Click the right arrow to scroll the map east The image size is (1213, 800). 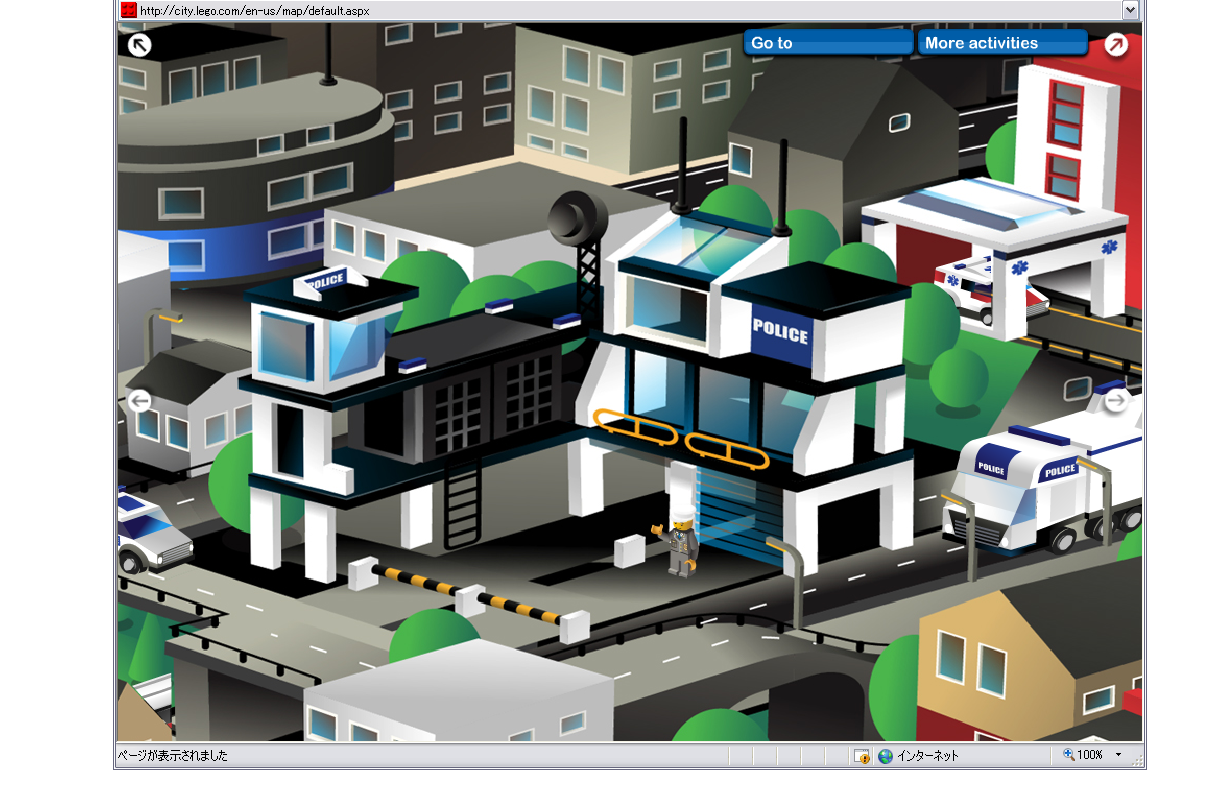pos(1117,400)
